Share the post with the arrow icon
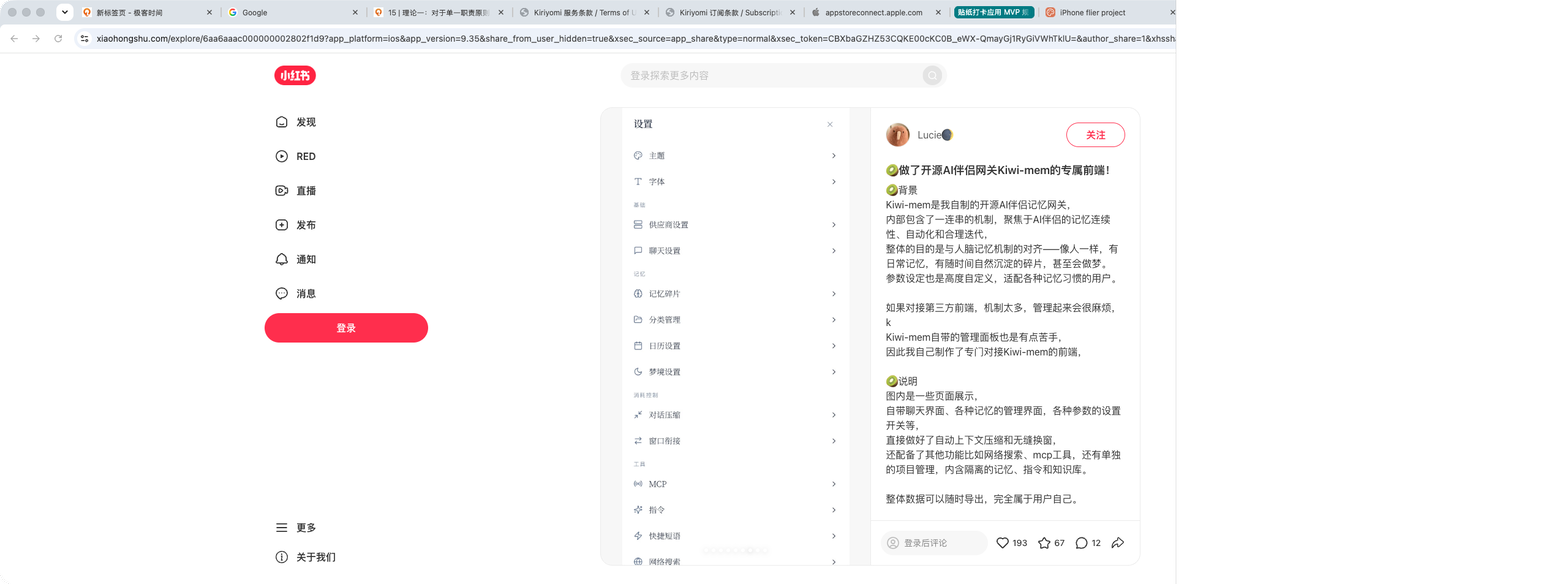The width and height of the screenshot is (1568, 584). tap(1118, 543)
